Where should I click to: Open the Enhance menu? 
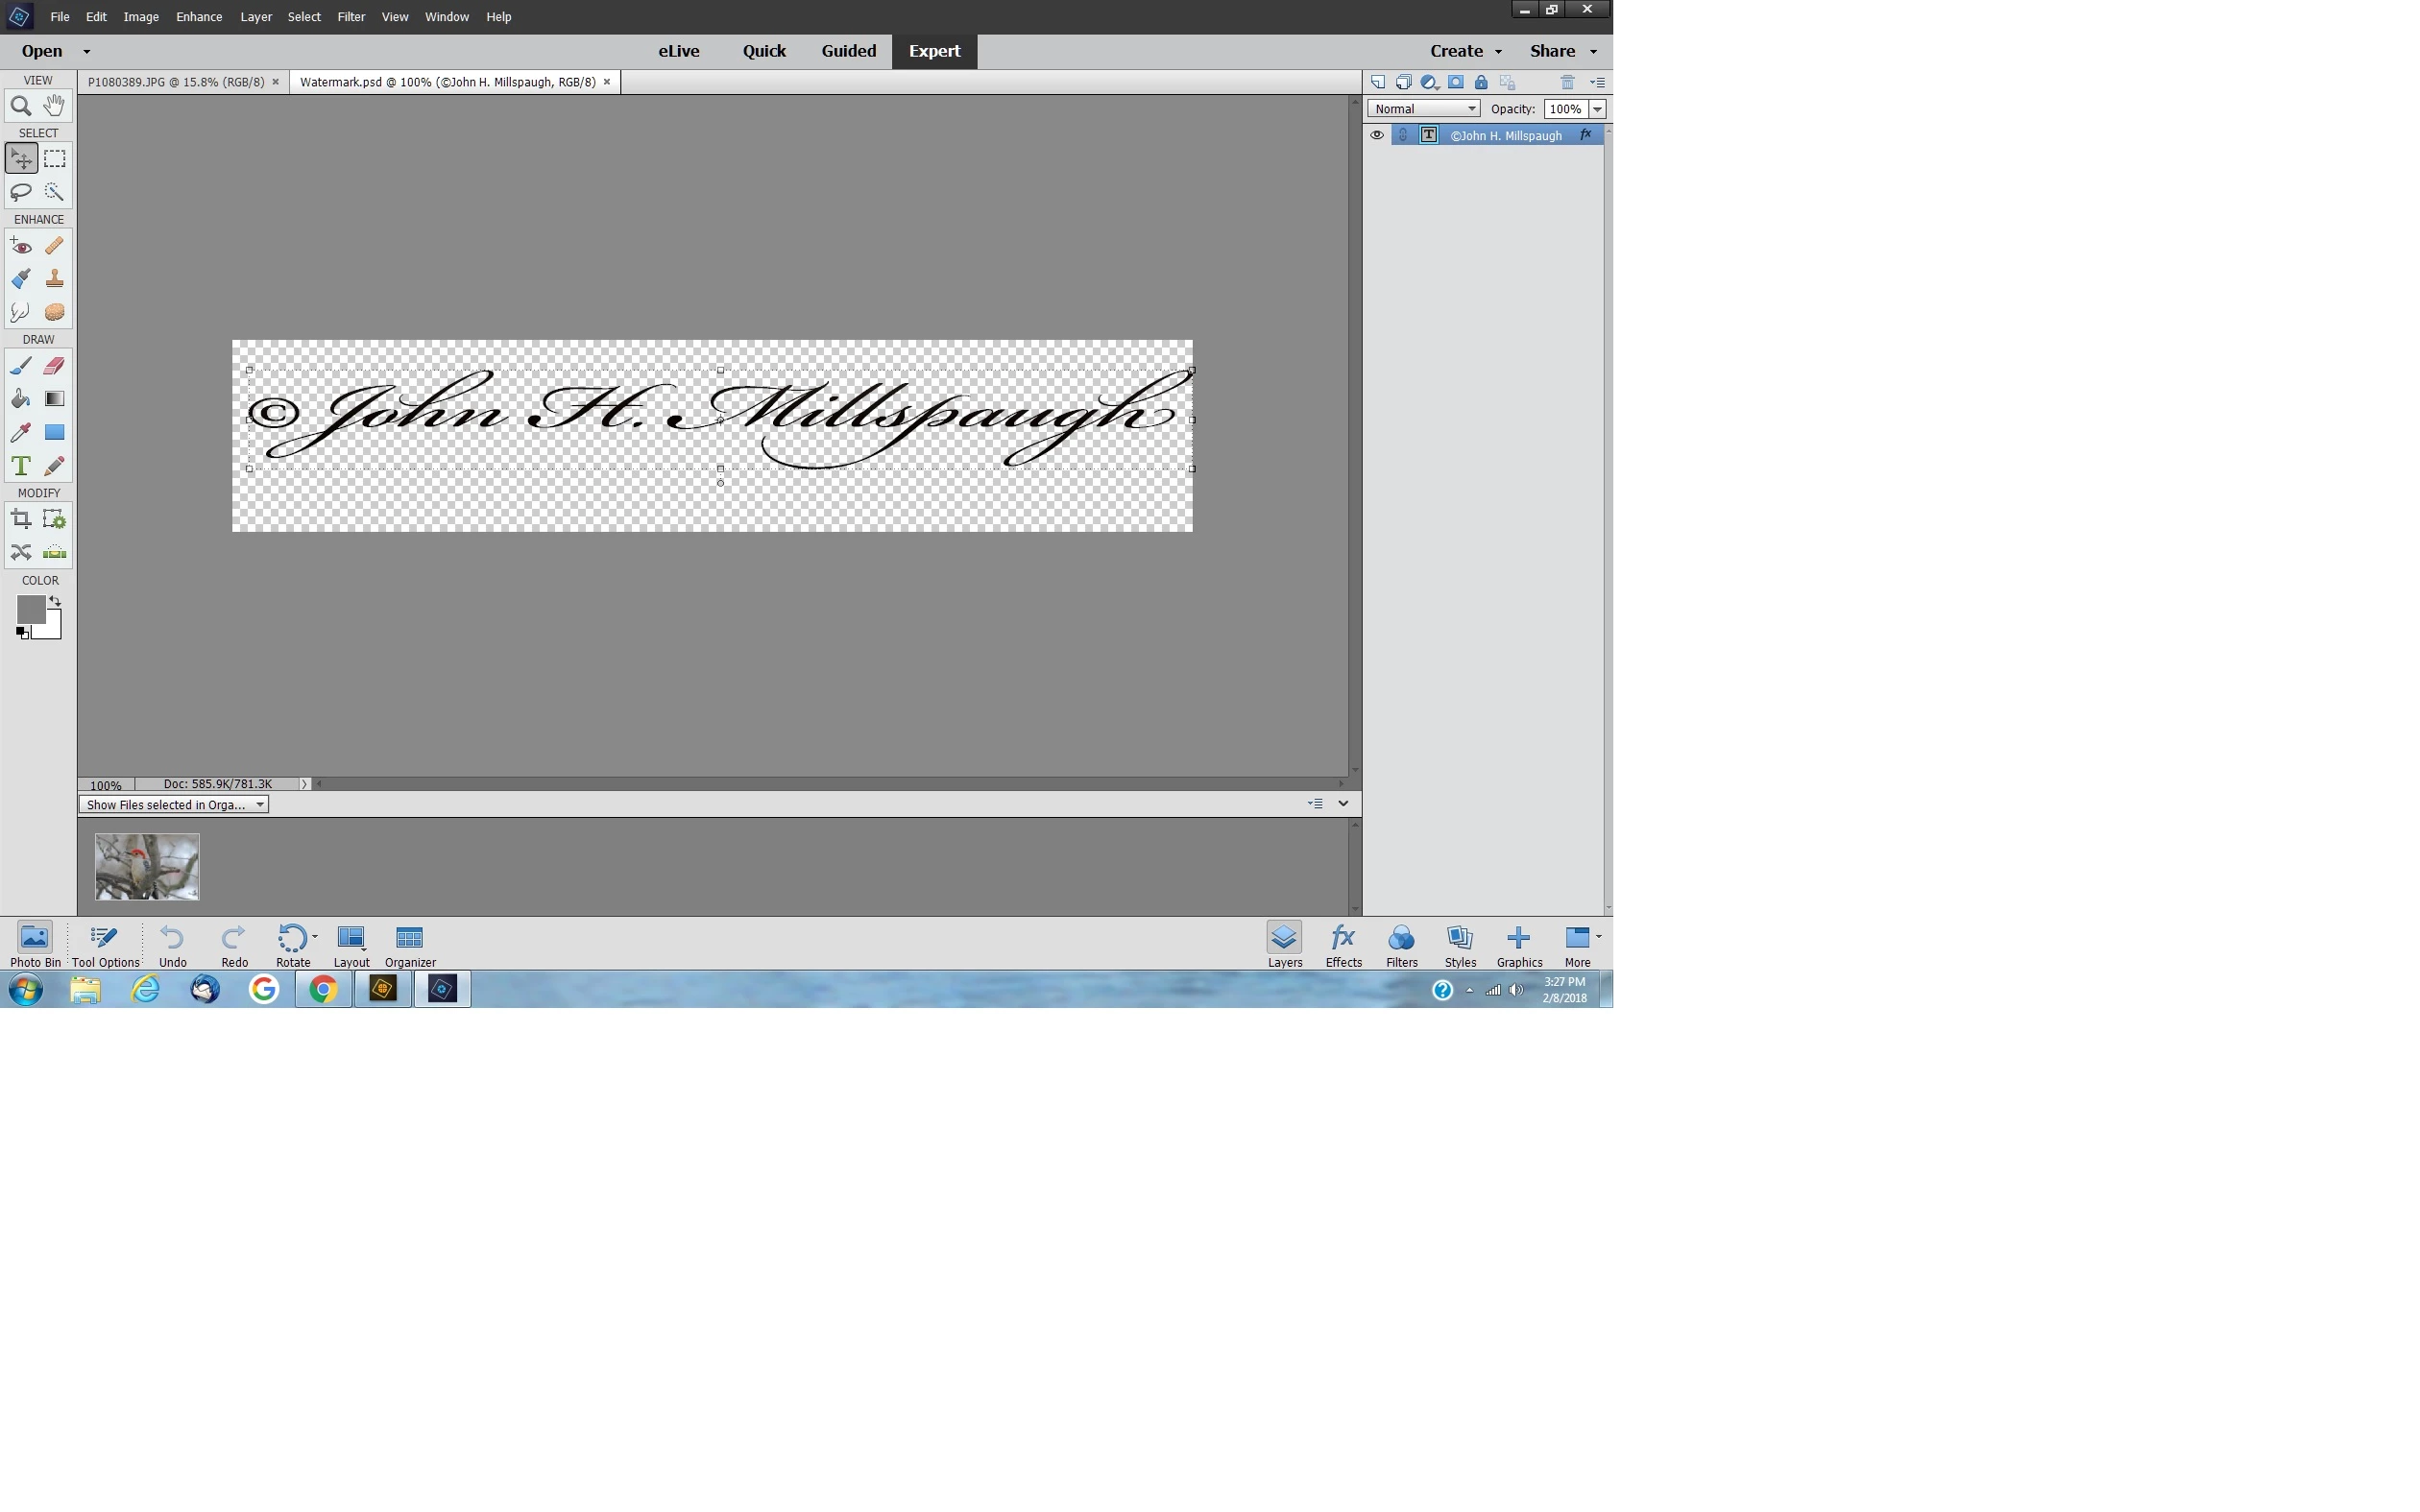[x=199, y=17]
